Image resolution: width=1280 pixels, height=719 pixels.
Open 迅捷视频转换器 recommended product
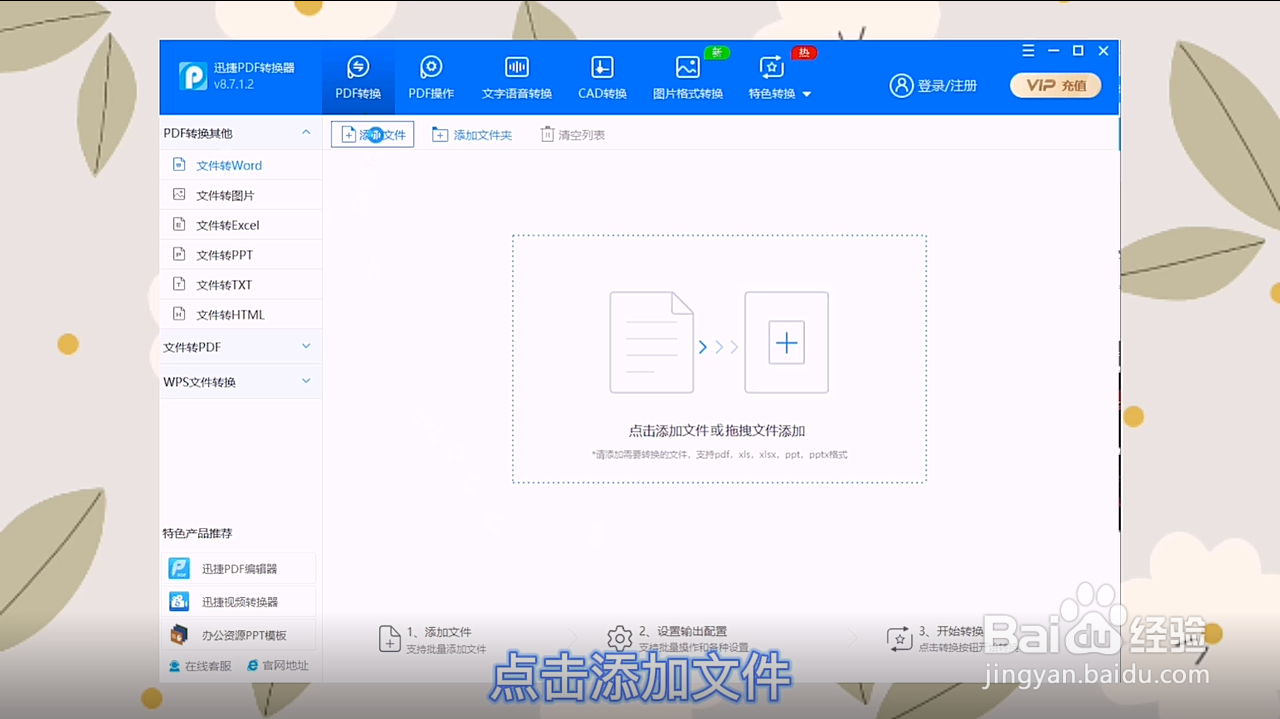point(239,602)
